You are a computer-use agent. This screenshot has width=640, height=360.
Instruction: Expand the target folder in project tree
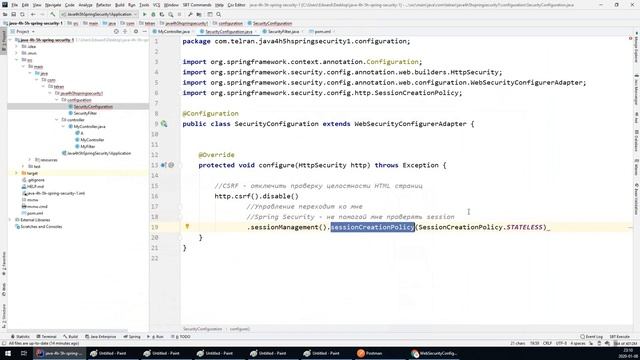click(17, 173)
